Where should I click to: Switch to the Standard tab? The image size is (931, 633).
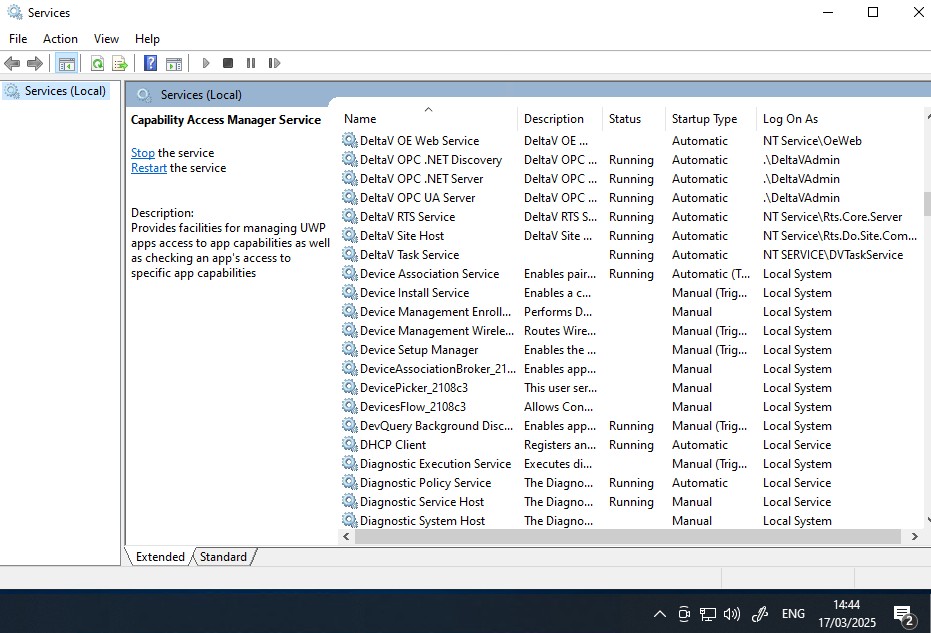coord(223,556)
